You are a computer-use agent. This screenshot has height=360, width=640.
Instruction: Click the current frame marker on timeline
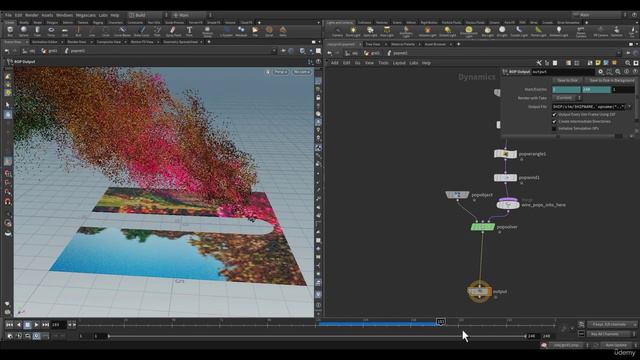tap(440, 322)
